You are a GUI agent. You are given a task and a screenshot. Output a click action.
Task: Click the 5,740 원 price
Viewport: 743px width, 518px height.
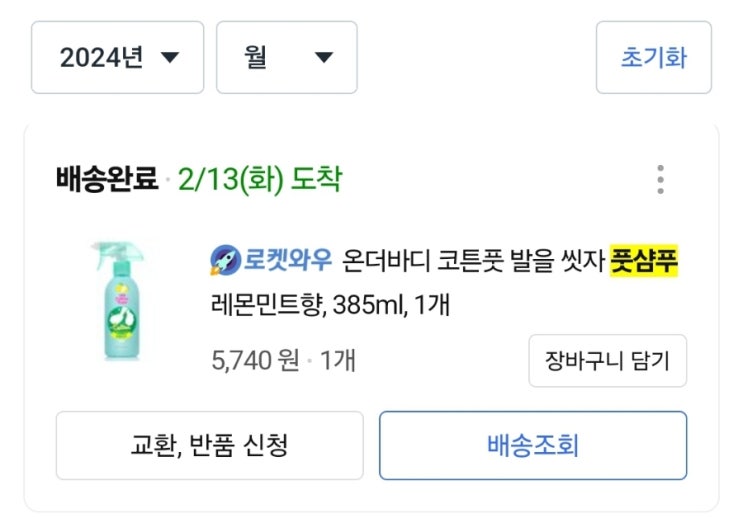click(x=255, y=360)
